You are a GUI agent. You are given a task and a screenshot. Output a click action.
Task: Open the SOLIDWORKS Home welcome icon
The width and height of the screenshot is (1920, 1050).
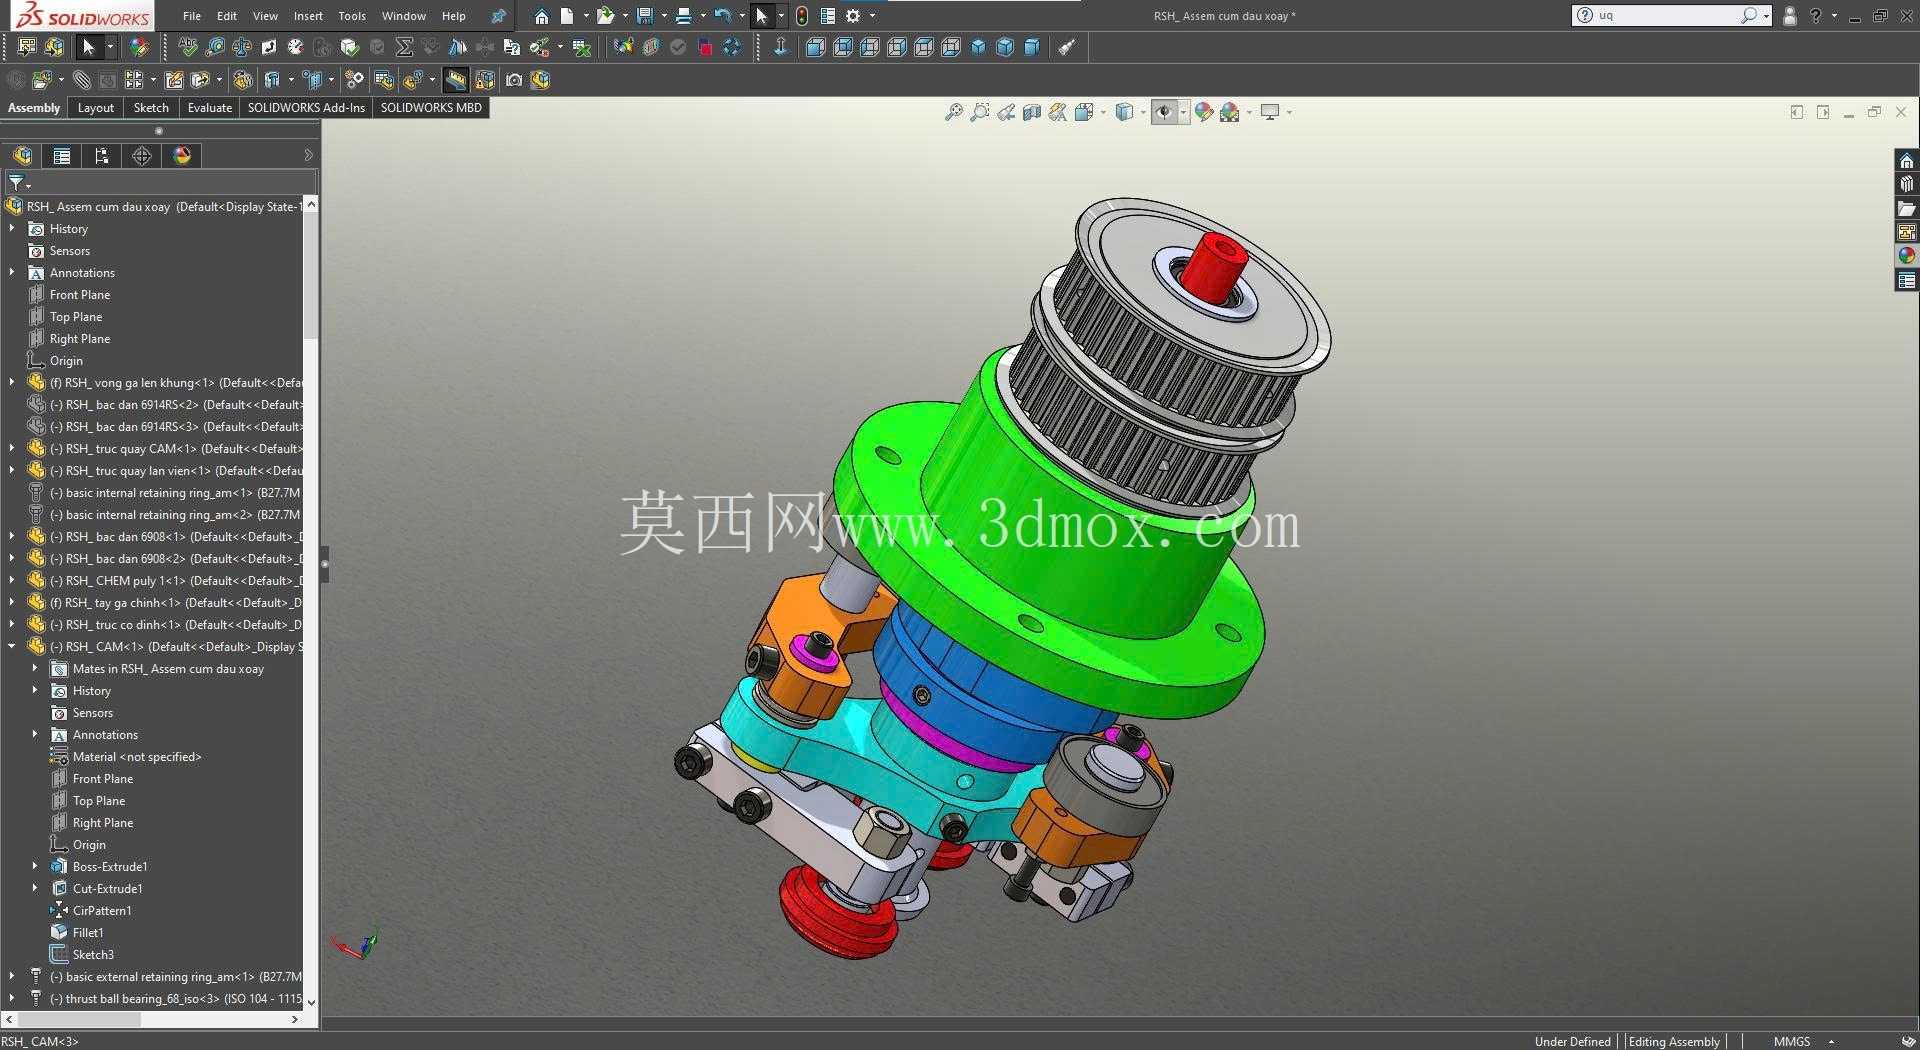541,16
